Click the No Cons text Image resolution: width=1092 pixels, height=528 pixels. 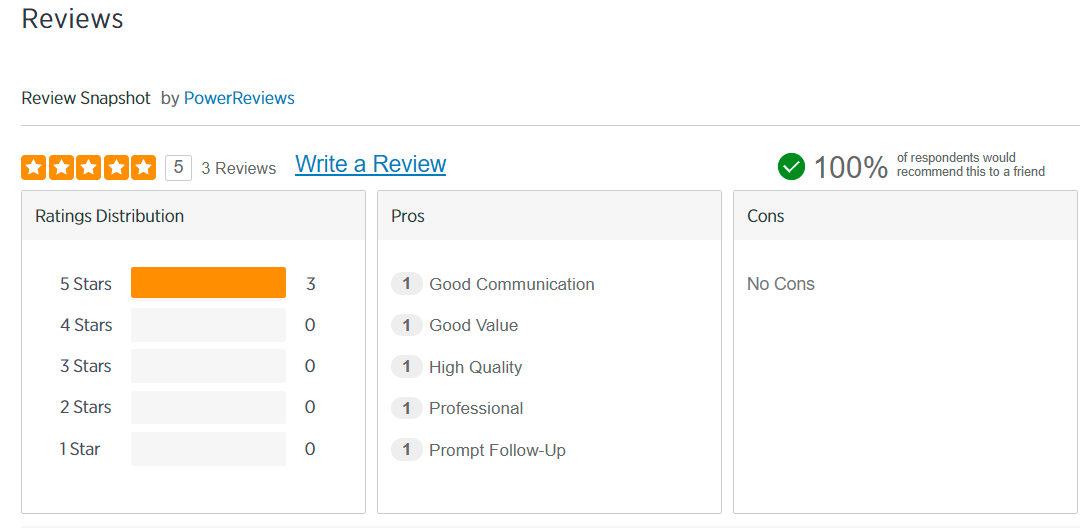point(780,284)
